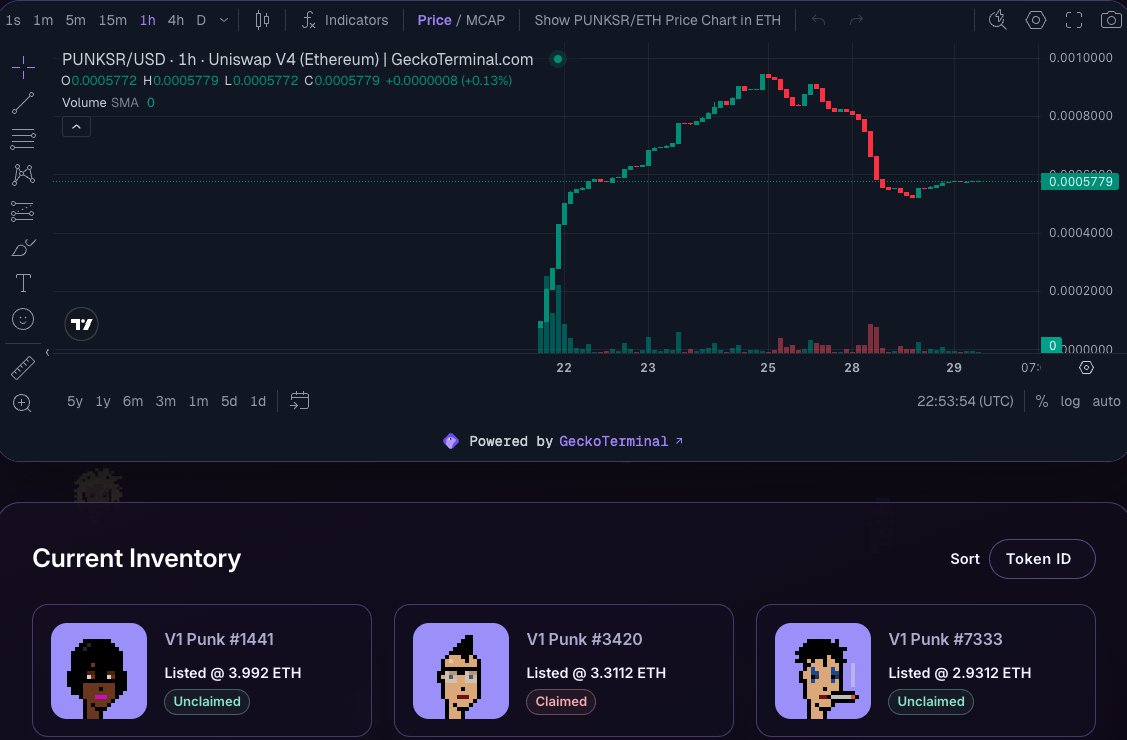Select the text annotation tool
Image resolution: width=1127 pixels, height=740 pixels.
tap(23, 283)
